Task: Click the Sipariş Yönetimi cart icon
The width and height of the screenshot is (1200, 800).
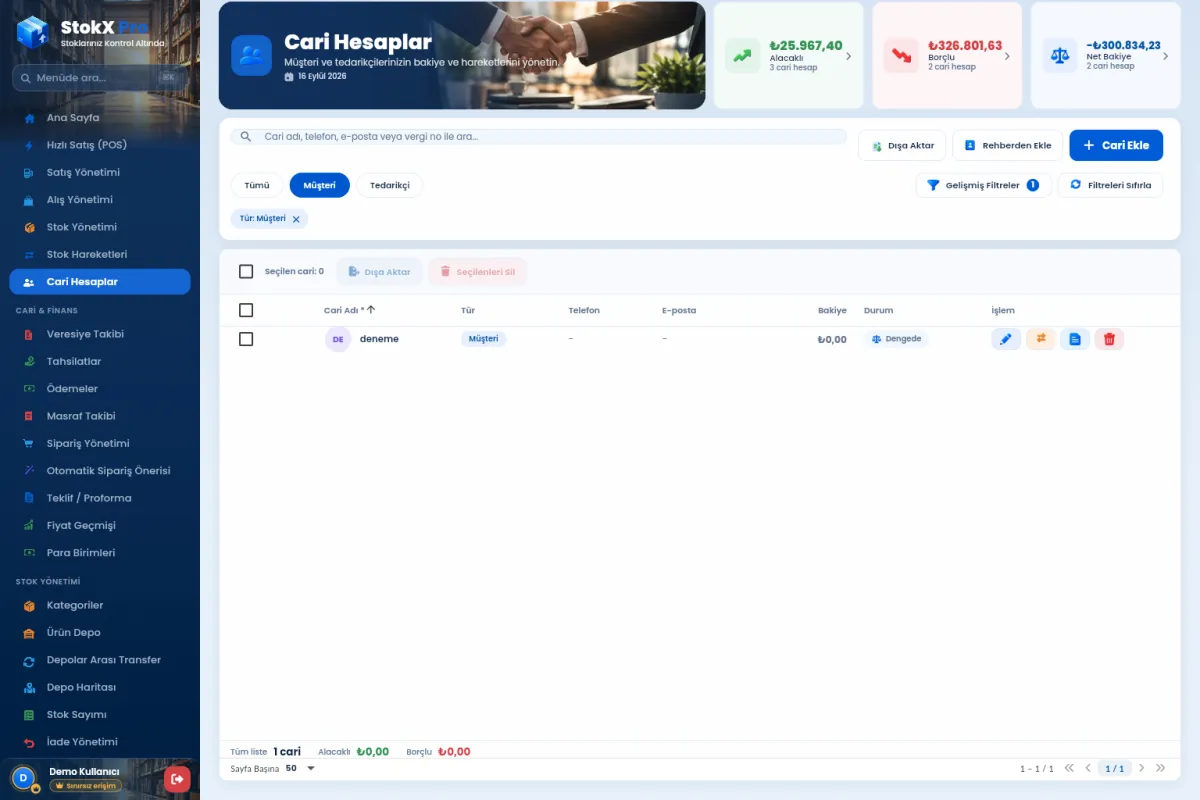Action: click(x=28, y=443)
